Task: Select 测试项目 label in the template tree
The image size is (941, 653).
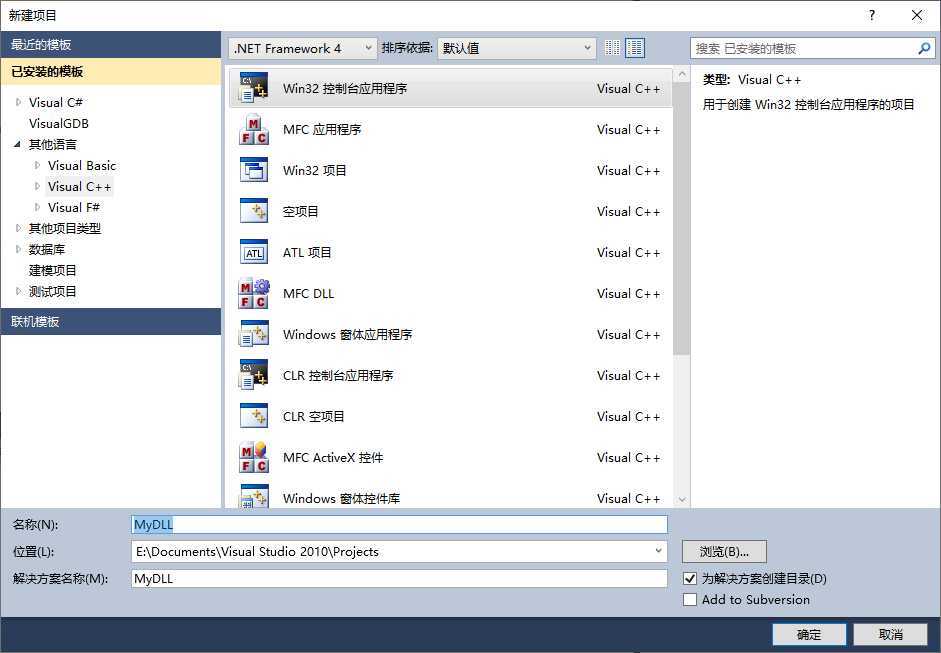Action: pos(53,292)
